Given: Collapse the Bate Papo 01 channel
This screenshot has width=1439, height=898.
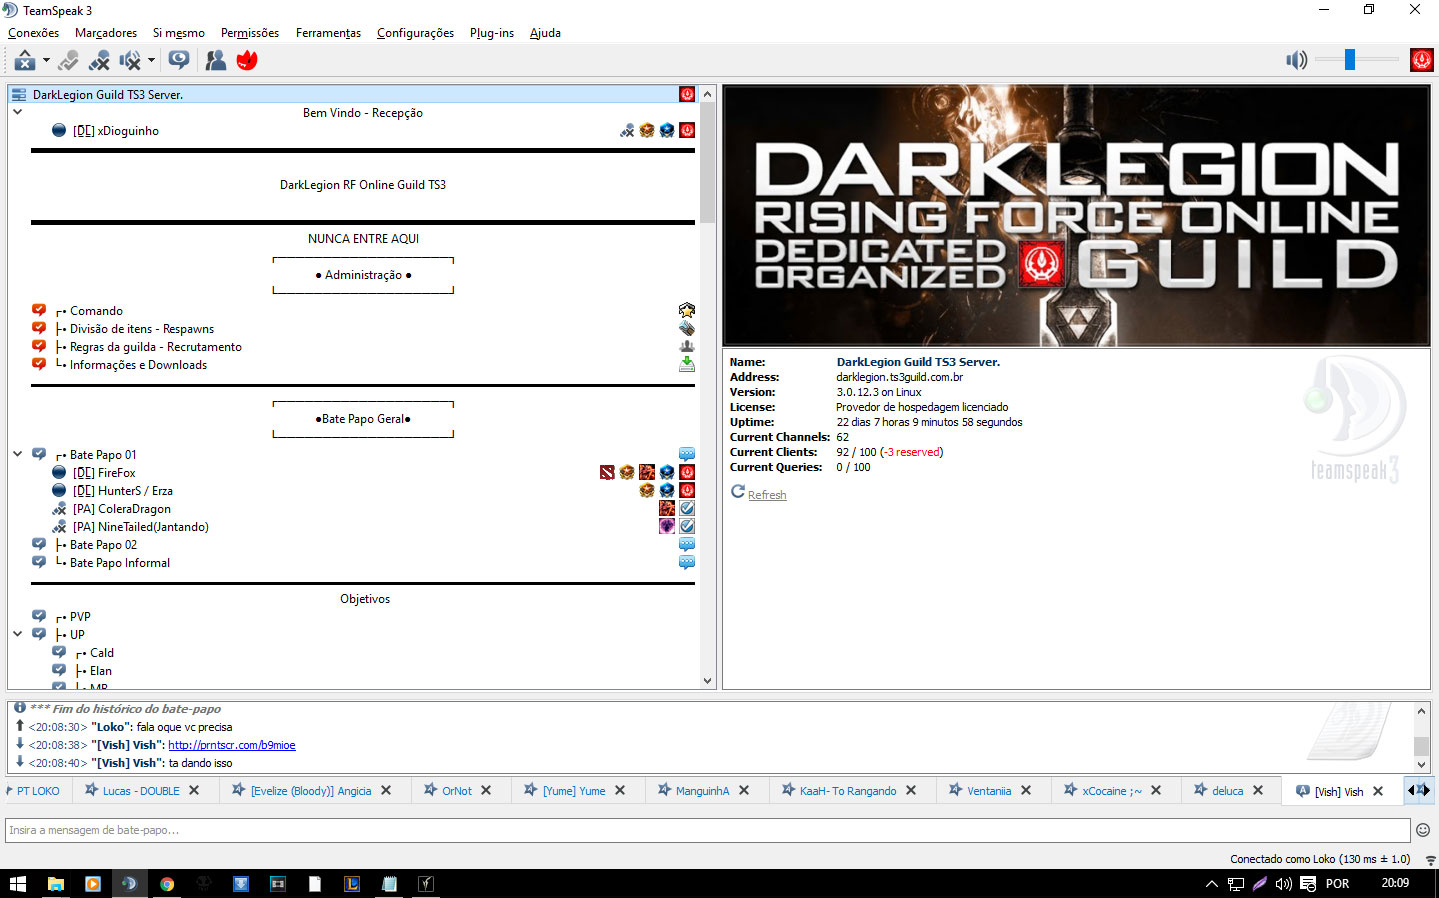Looking at the screenshot, I should point(17,454).
